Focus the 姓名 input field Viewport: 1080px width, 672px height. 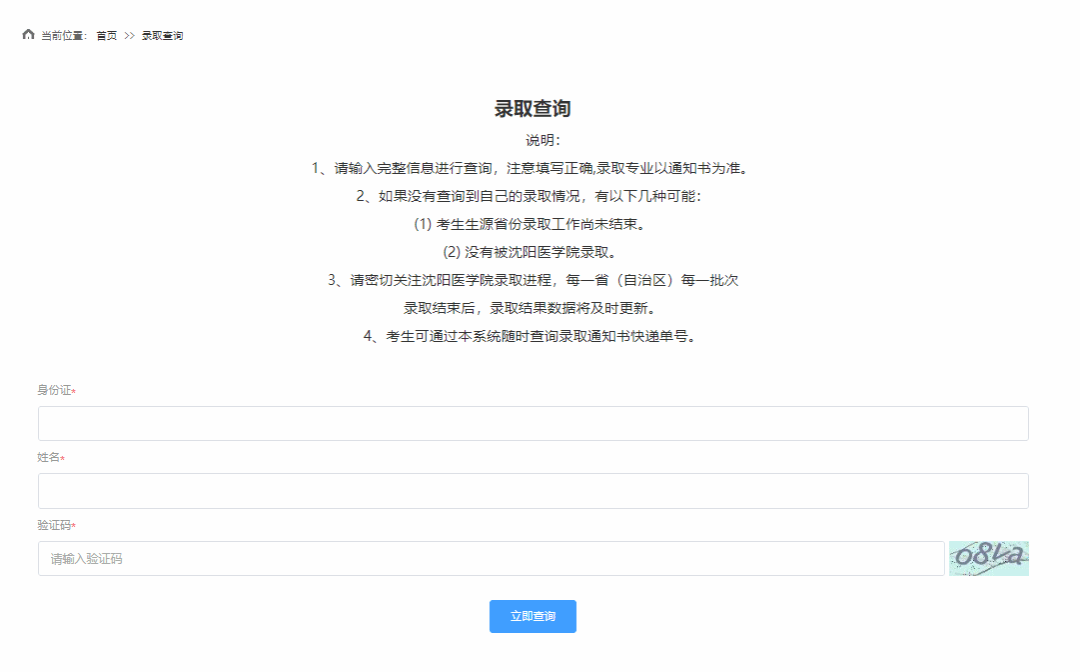click(533, 491)
